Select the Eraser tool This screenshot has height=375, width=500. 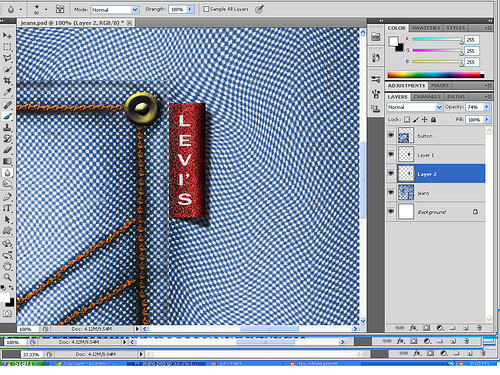7,150
